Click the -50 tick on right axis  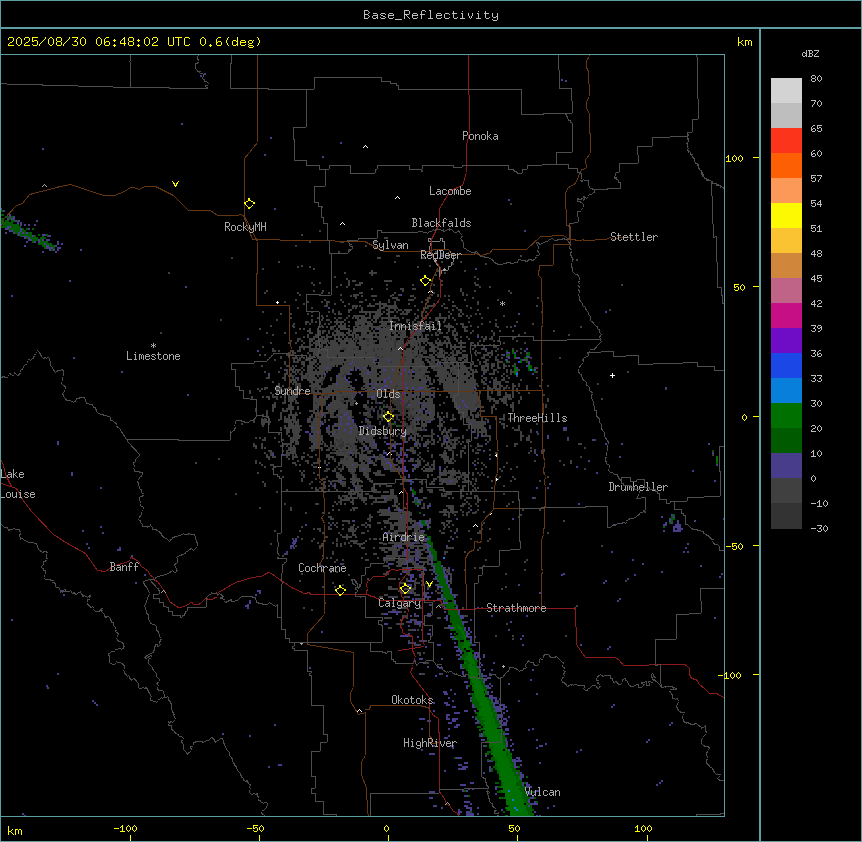(734, 546)
